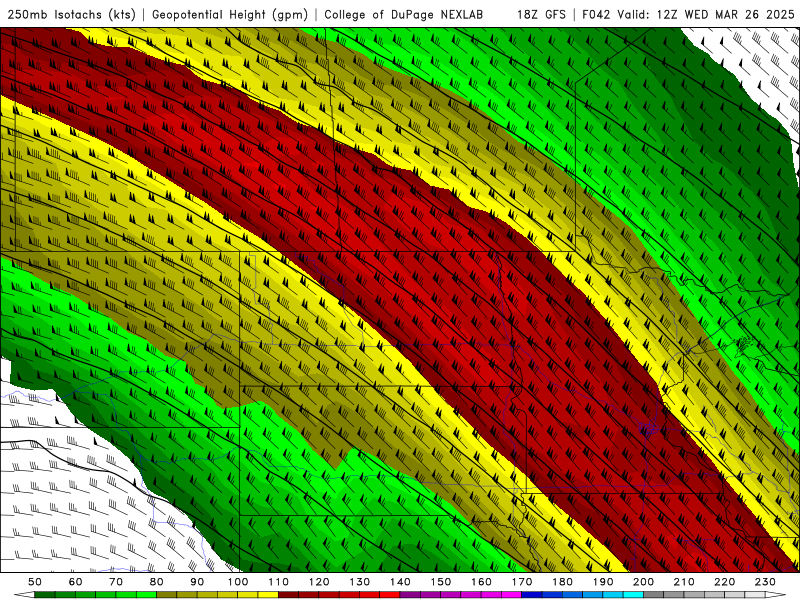The height and width of the screenshot is (600, 800).
Task: Click the '60' legend scale value
Action: click(x=76, y=582)
